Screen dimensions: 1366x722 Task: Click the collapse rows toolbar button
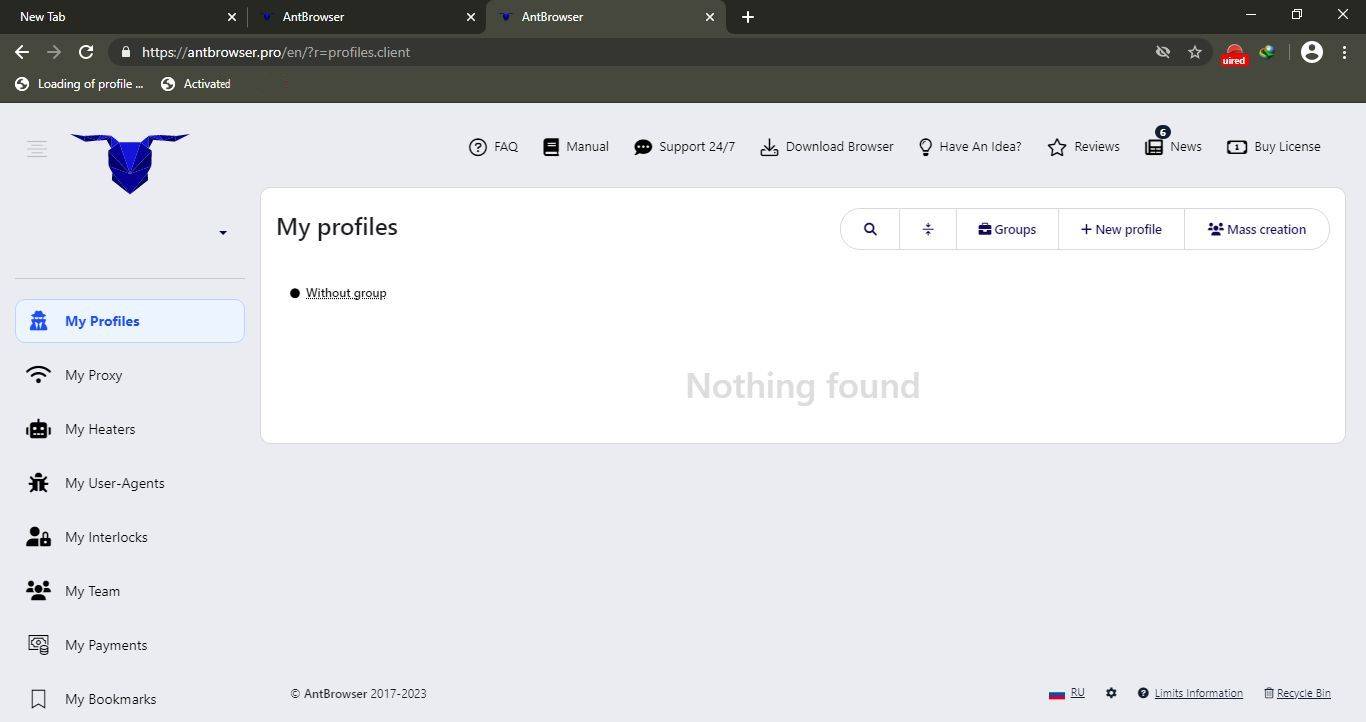point(928,229)
